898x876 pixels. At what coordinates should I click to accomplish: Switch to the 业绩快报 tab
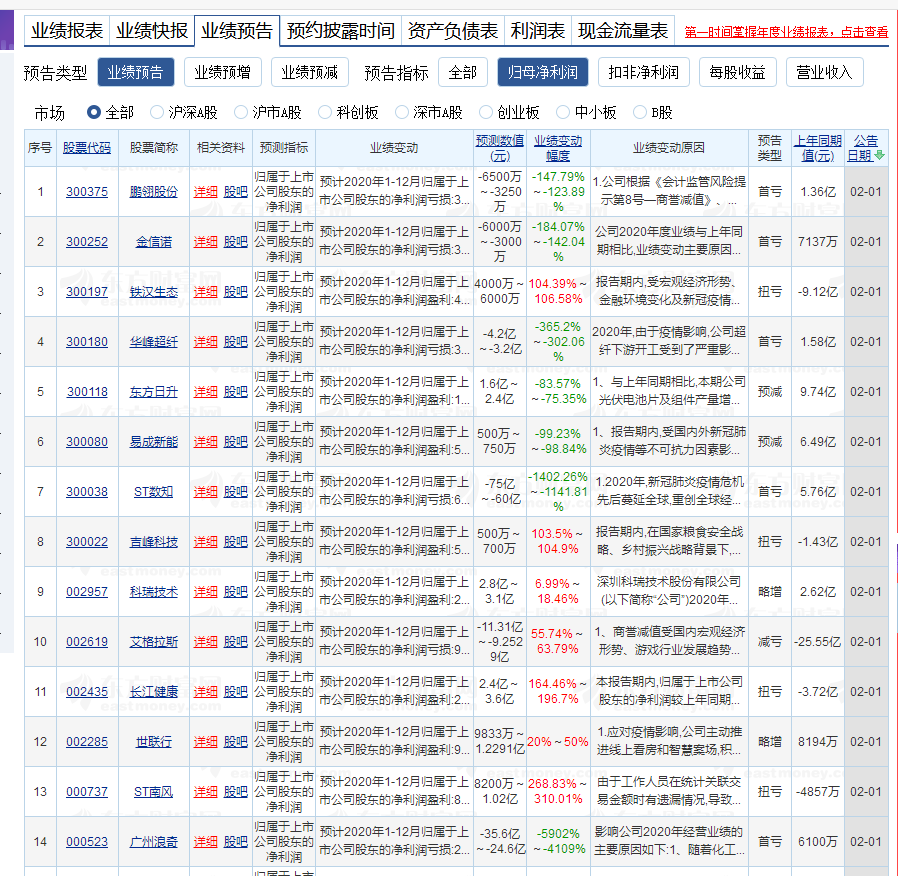pyautogui.click(x=152, y=30)
